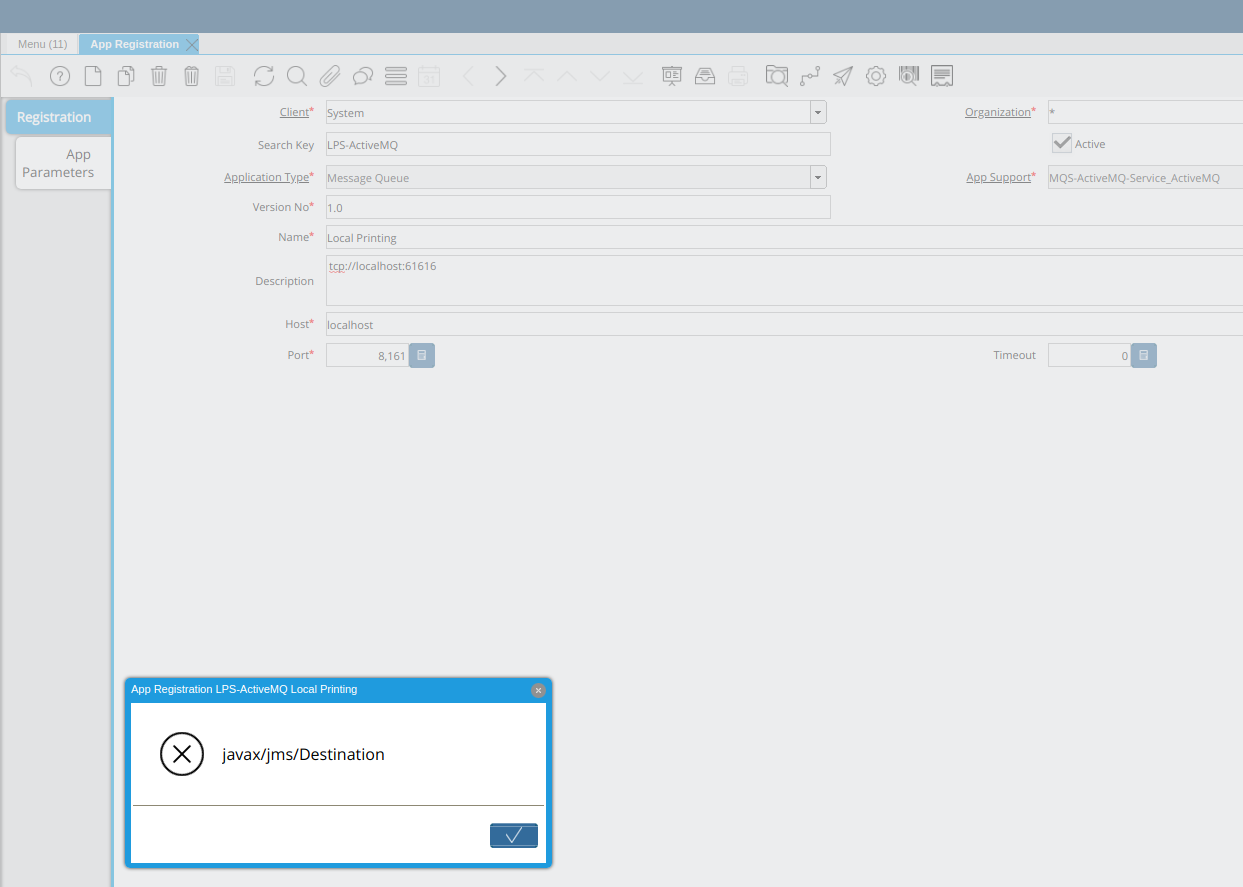Viewport: 1243px width, 887px height.
Task: Toggle grid view with horizontal lines icon
Action: click(x=396, y=76)
